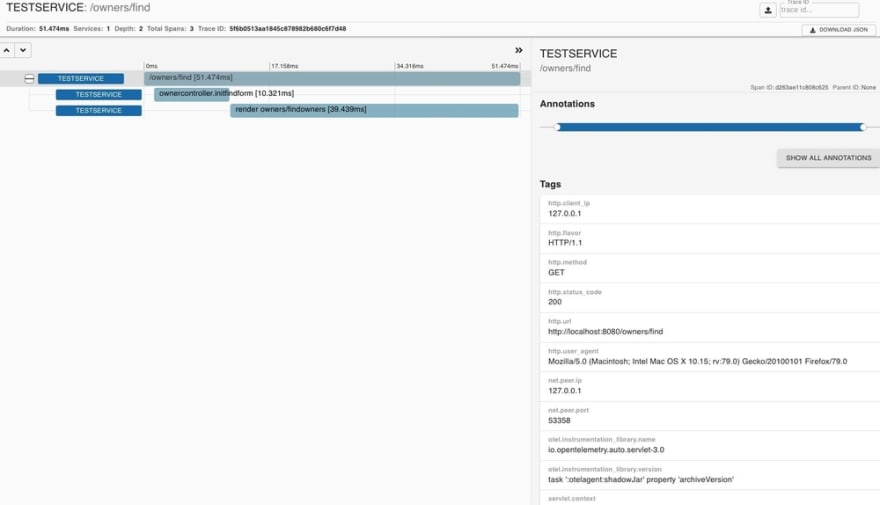
Task: Click the Download JSON button
Action: point(838,30)
